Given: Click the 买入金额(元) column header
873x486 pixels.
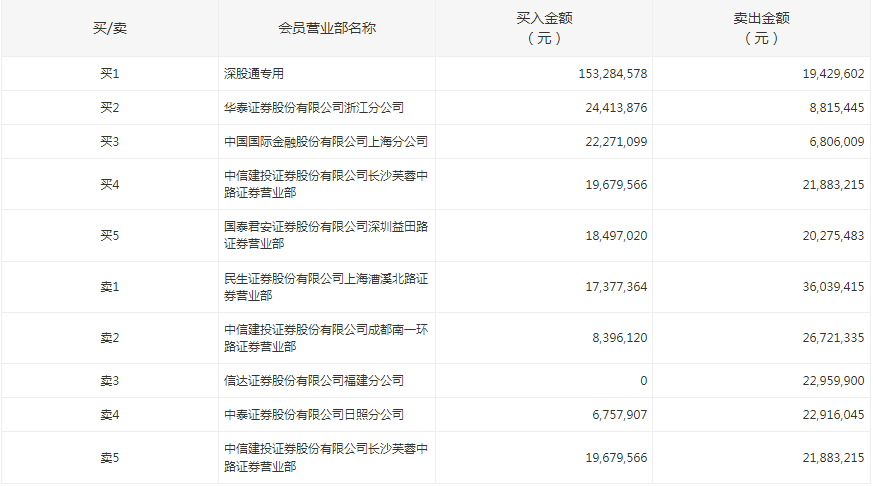Looking at the screenshot, I should (544, 28).
